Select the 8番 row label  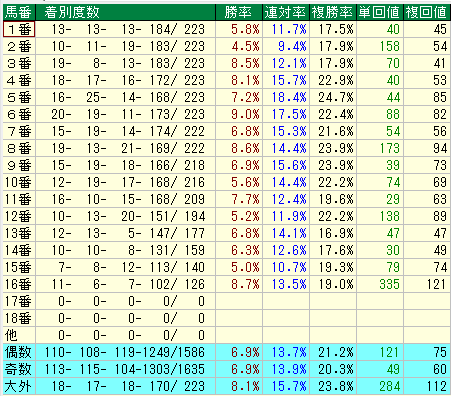pos(19,148)
